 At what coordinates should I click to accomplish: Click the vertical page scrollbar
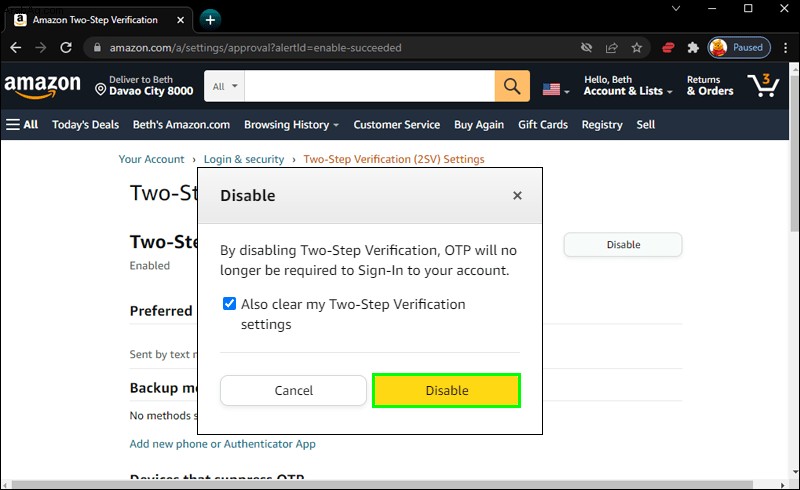[x=794, y=153]
